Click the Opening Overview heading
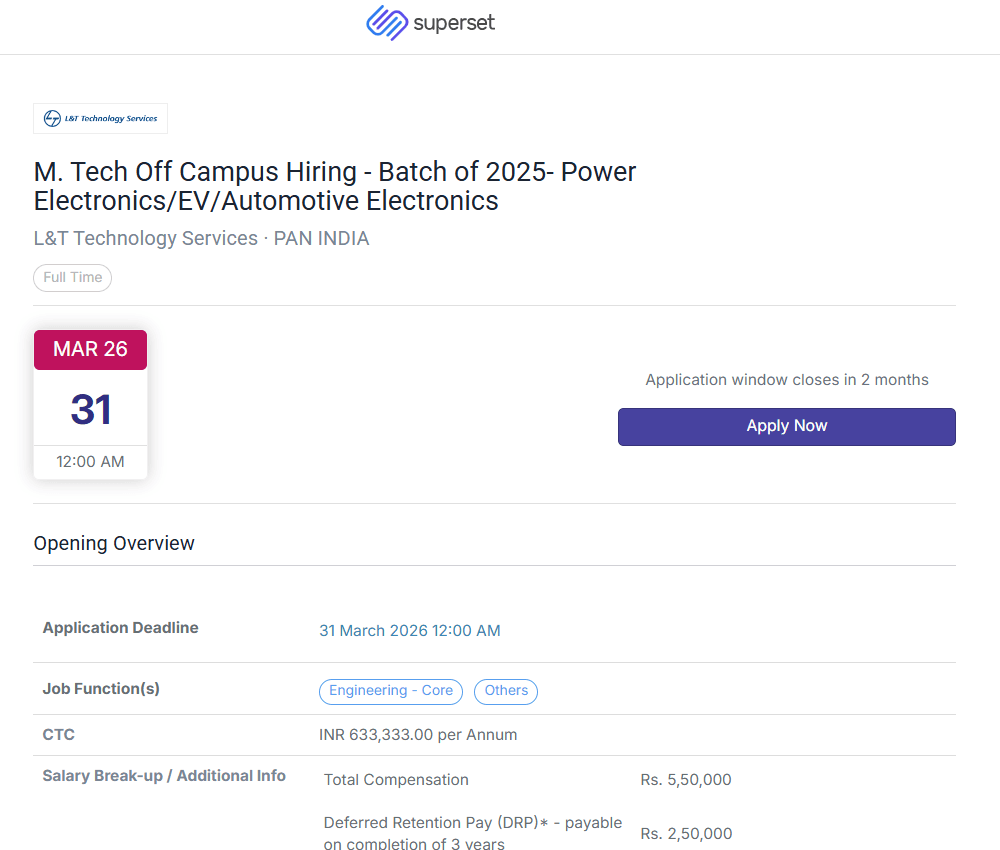The height and width of the screenshot is (850, 1000). click(x=114, y=543)
